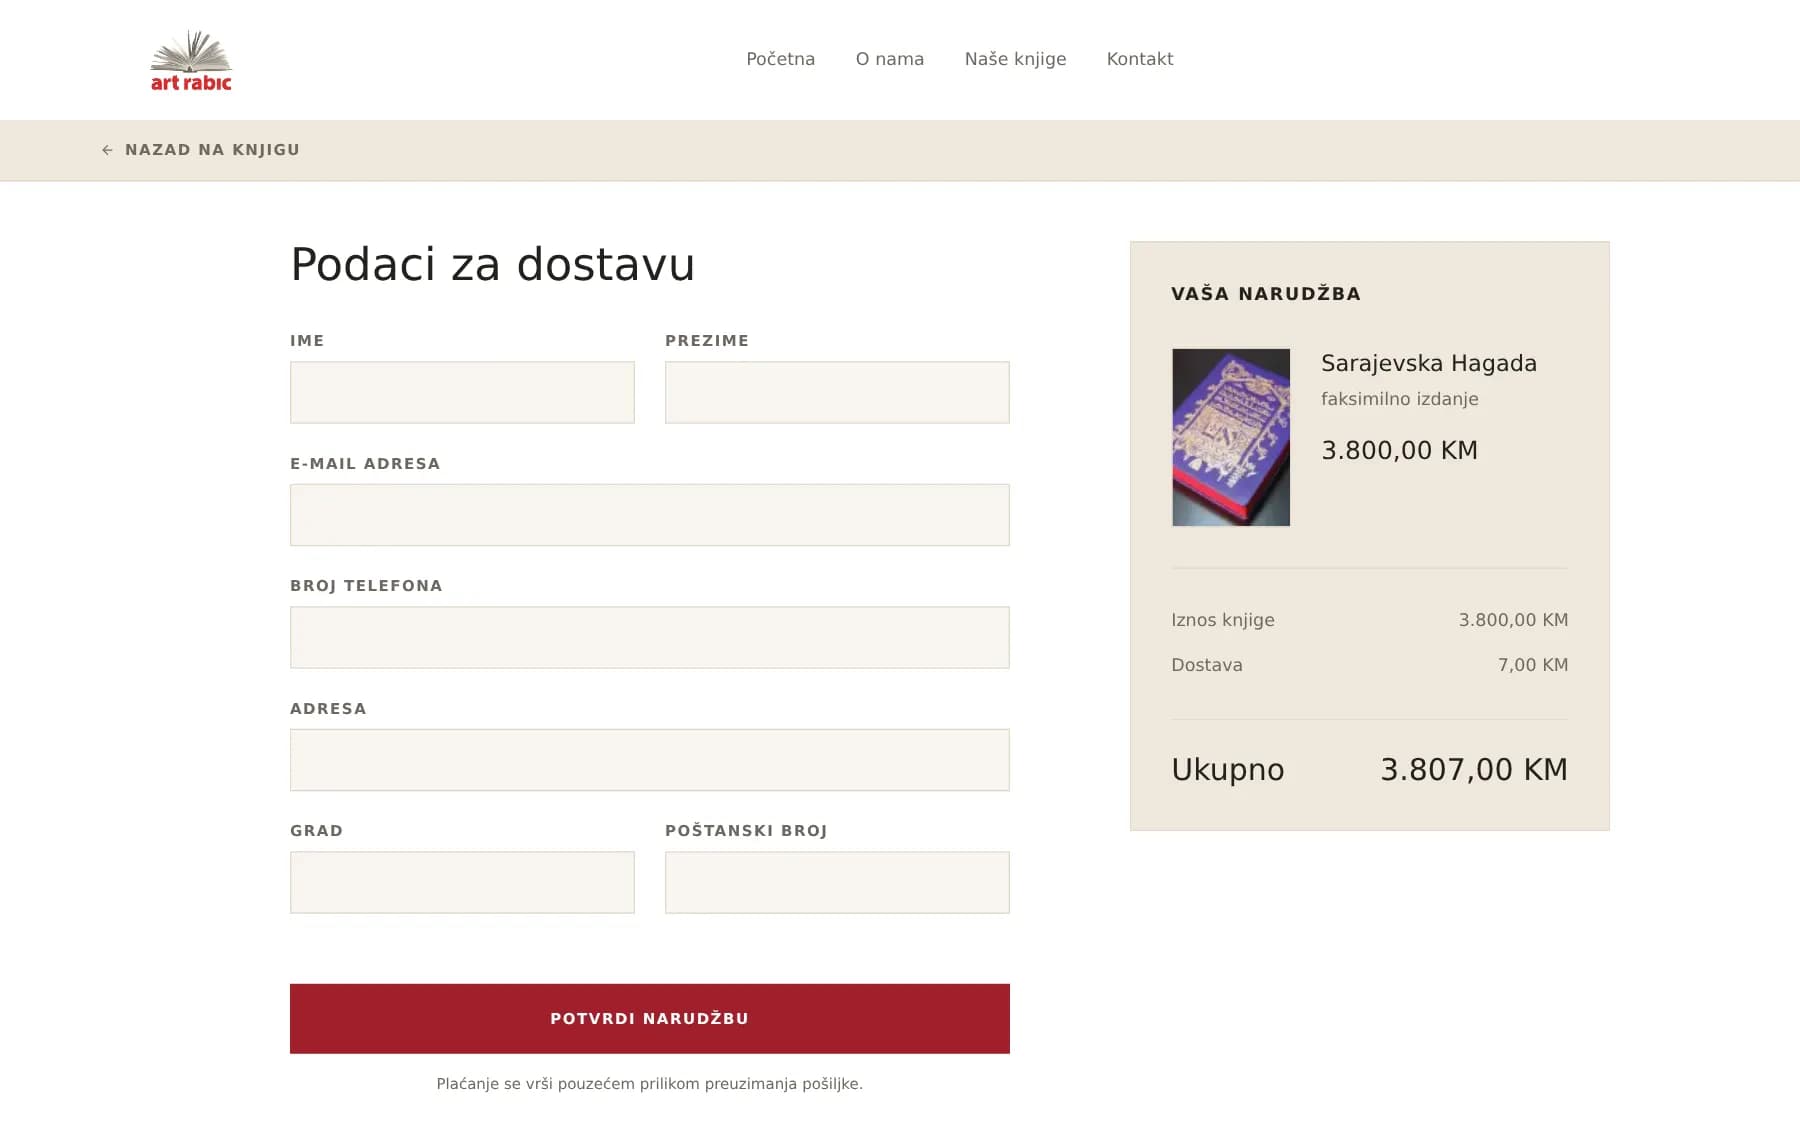Click the Iznos knjige label
1800x1125 pixels.
[1222, 620]
